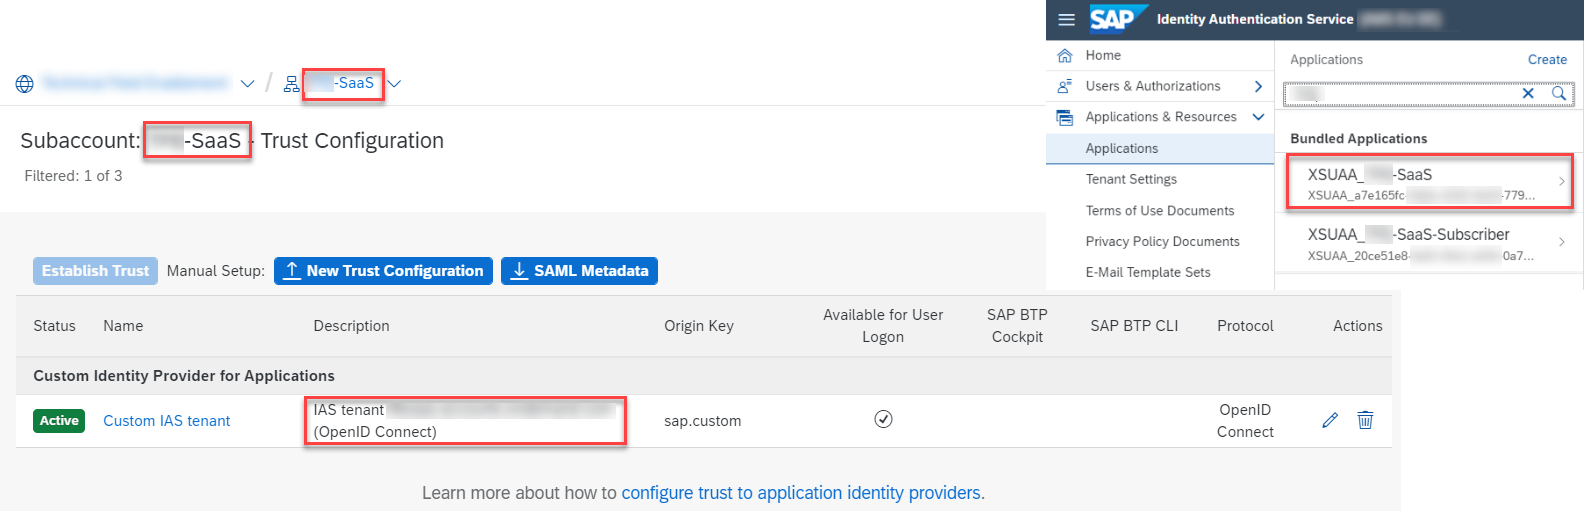This screenshot has height=511, width=1584.
Task: Clear the applications search field with X
Action: coord(1528,93)
